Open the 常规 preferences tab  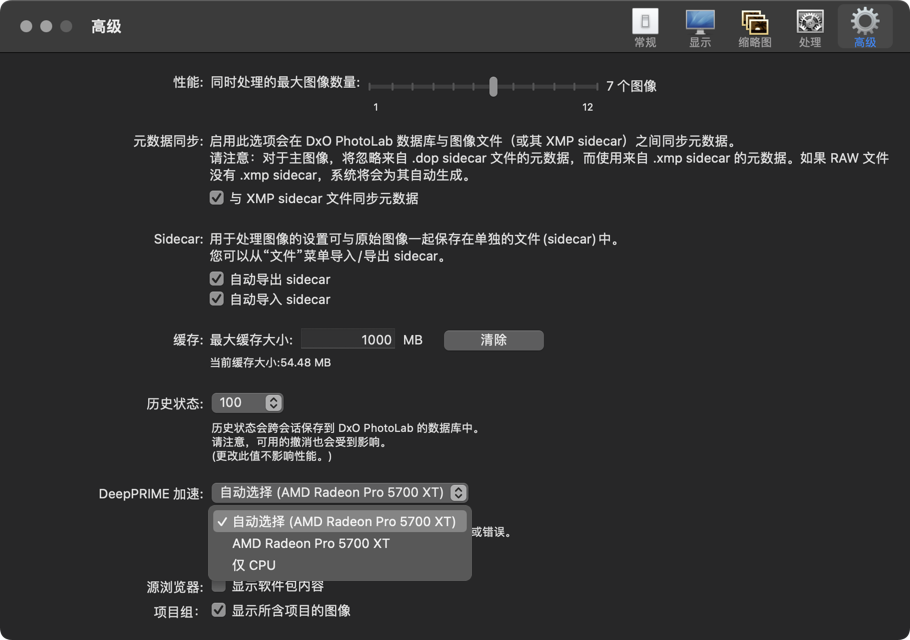645,28
